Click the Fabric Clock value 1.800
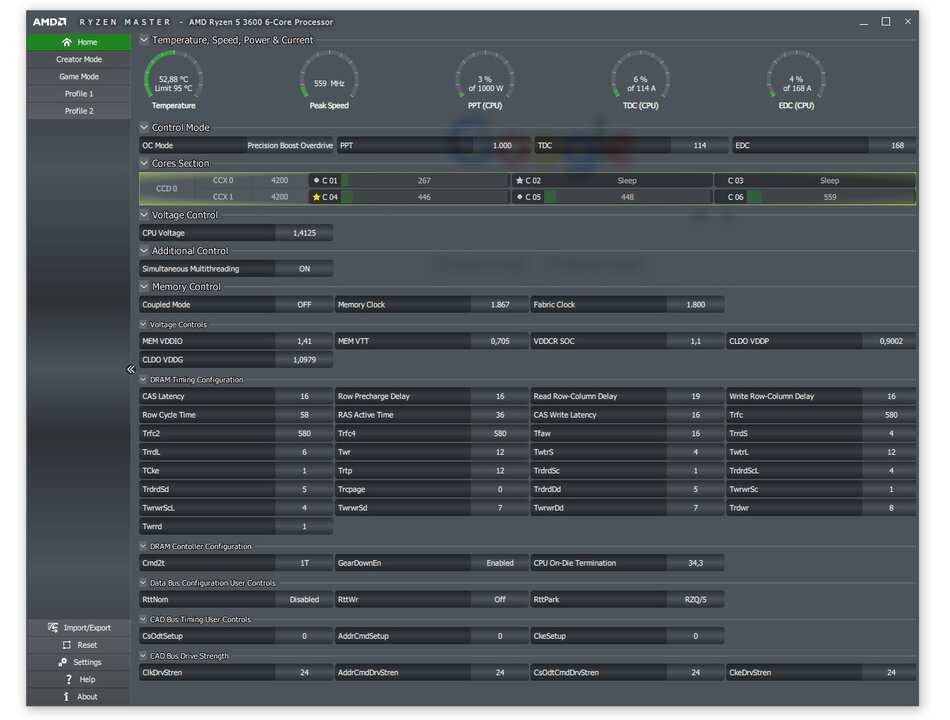Image resolution: width=950 pixels, height=720 pixels. pyautogui.click(x=696, y=304)
